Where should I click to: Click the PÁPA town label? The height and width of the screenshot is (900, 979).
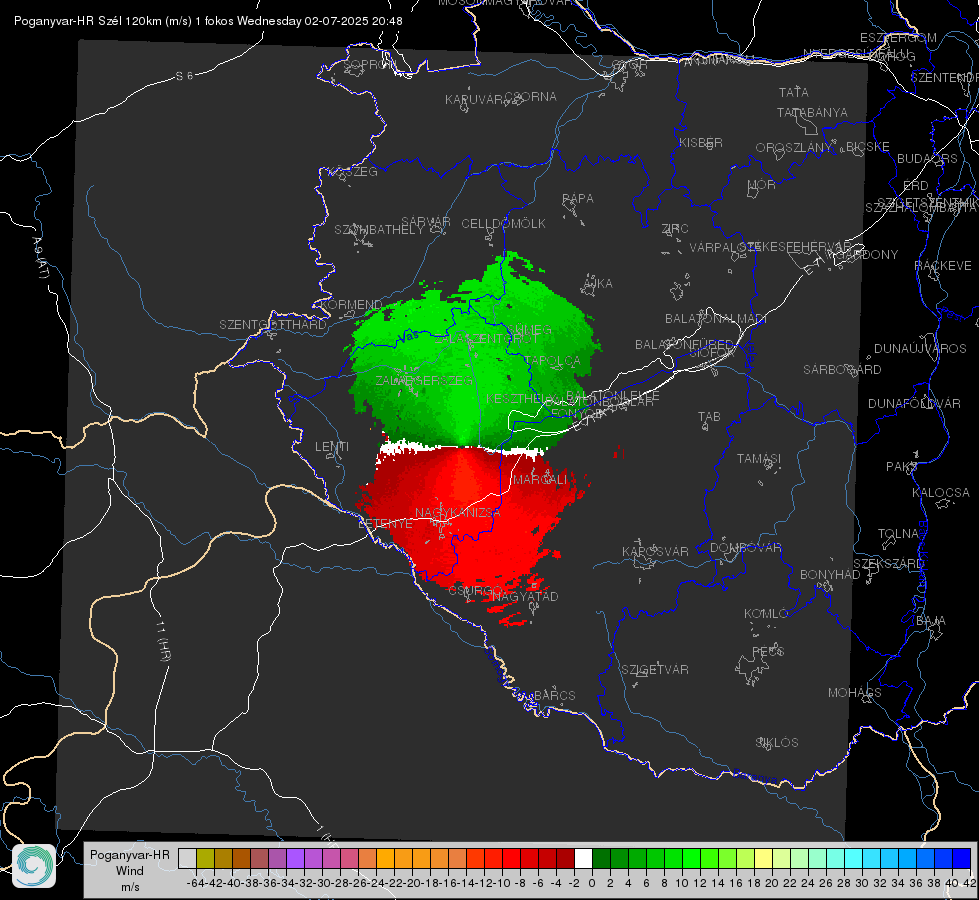click(578, 199)
